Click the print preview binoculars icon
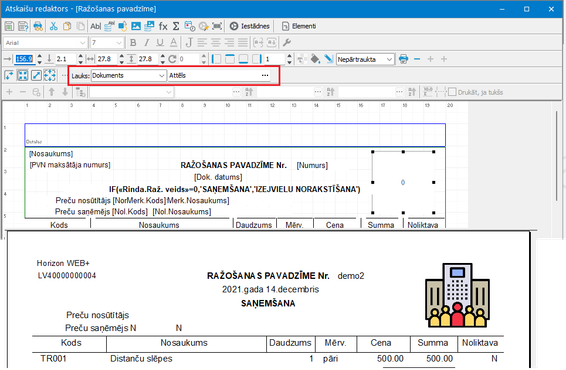Image resolution: width=566 pixels, height=370 pixels. [x=38, y=26]
